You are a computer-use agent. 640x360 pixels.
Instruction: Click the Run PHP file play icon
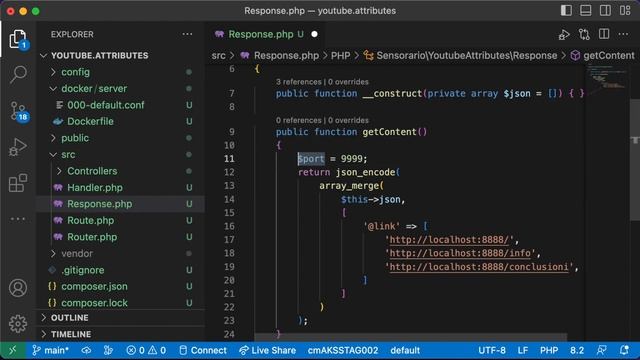(564, 35)
